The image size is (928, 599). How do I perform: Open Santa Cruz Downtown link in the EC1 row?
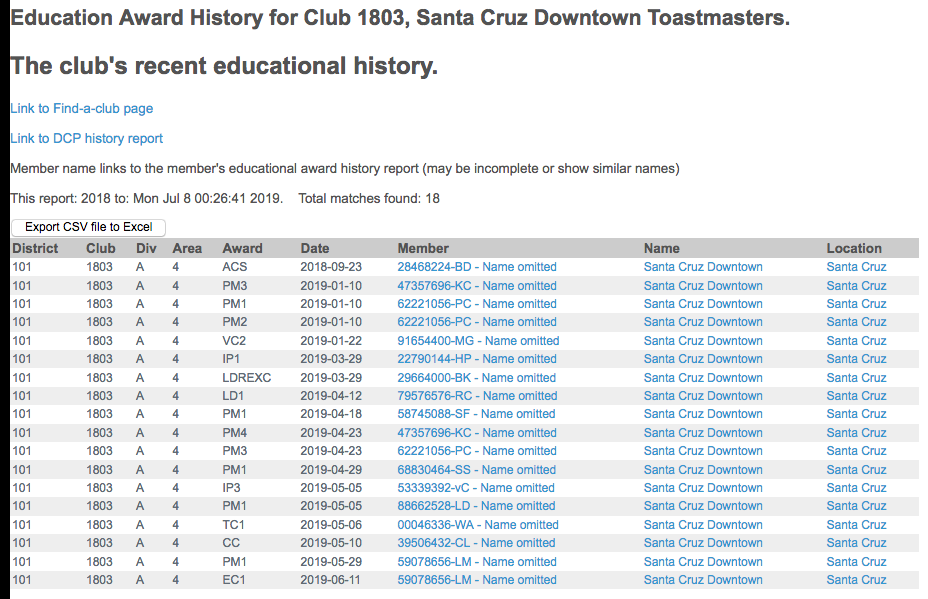703,580
